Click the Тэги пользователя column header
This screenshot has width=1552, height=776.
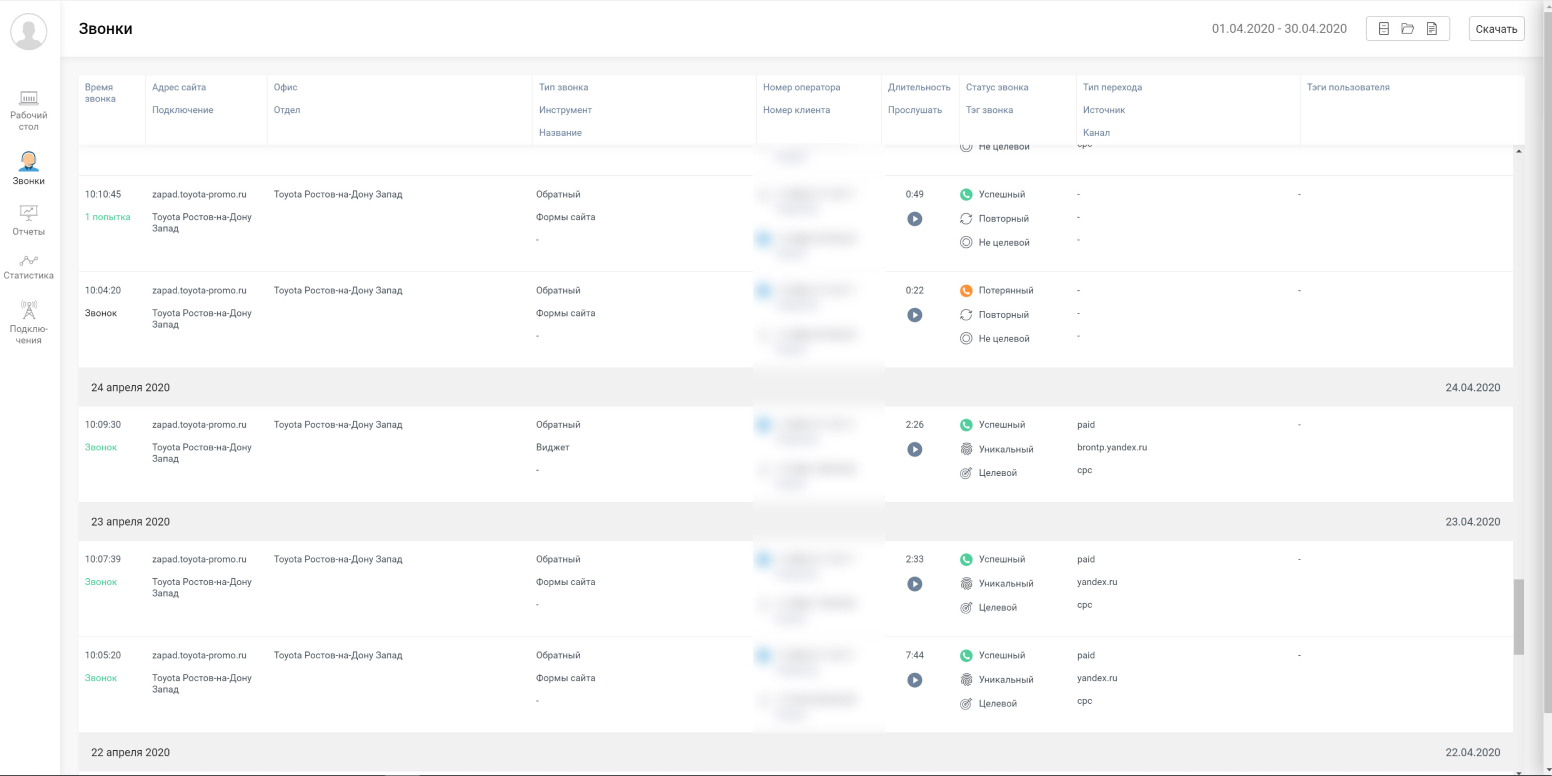1348,87
